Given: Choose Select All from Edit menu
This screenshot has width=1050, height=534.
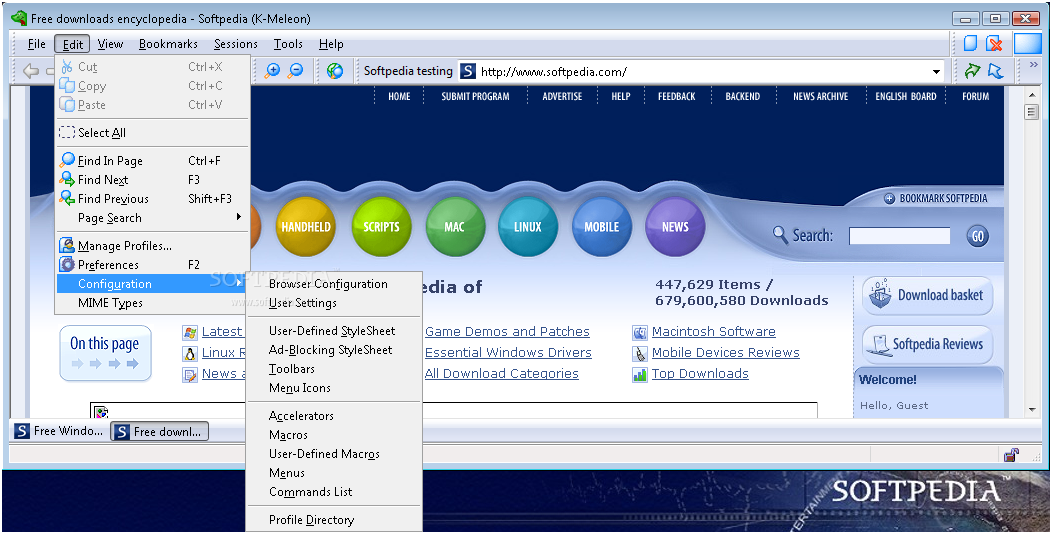Looking at the screenshot, I should pyautogui.click(x=153, y=133).
